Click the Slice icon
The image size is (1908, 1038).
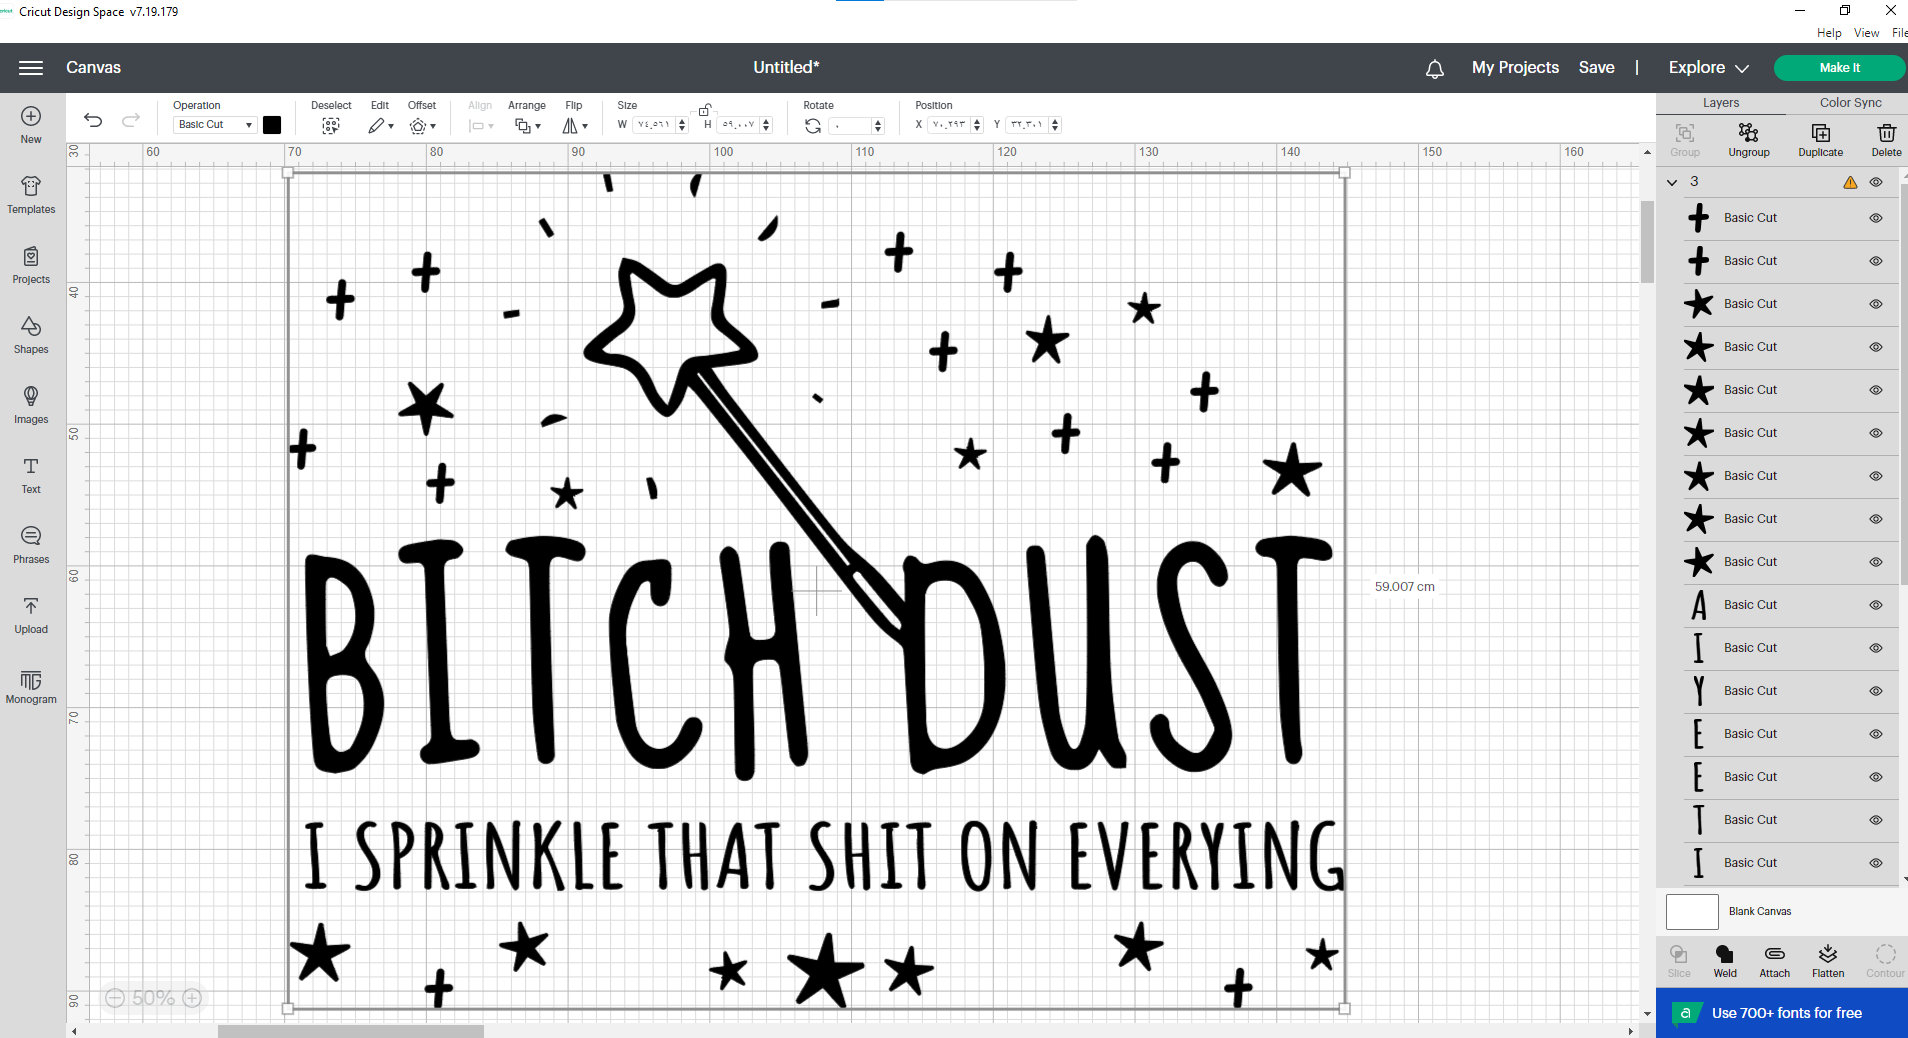1678,960
